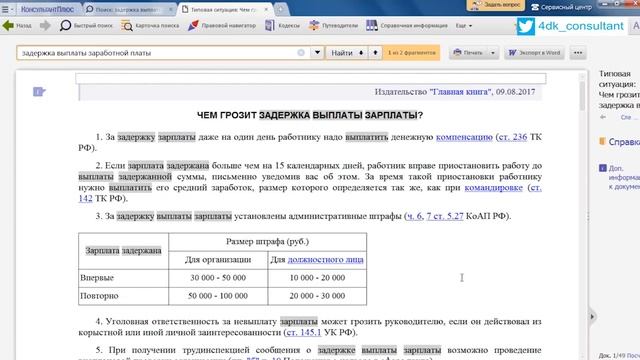Expand the search history dropdown arrow
Screen dimensions: 640x360
coord(317,53)
